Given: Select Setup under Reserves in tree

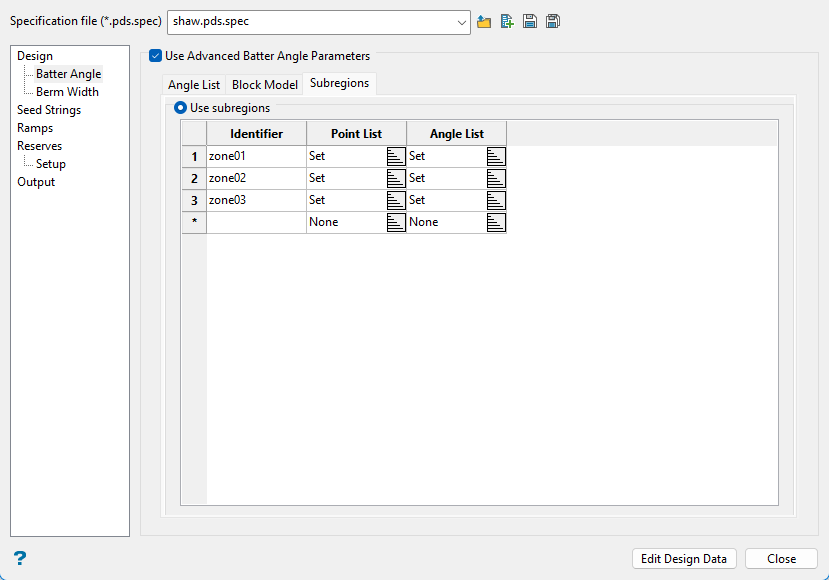Looking at the screenshot, I should 51,164.
